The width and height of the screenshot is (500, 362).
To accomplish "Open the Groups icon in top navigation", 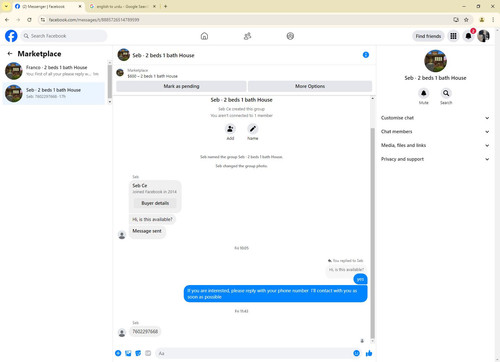I will tap(290, 36).
